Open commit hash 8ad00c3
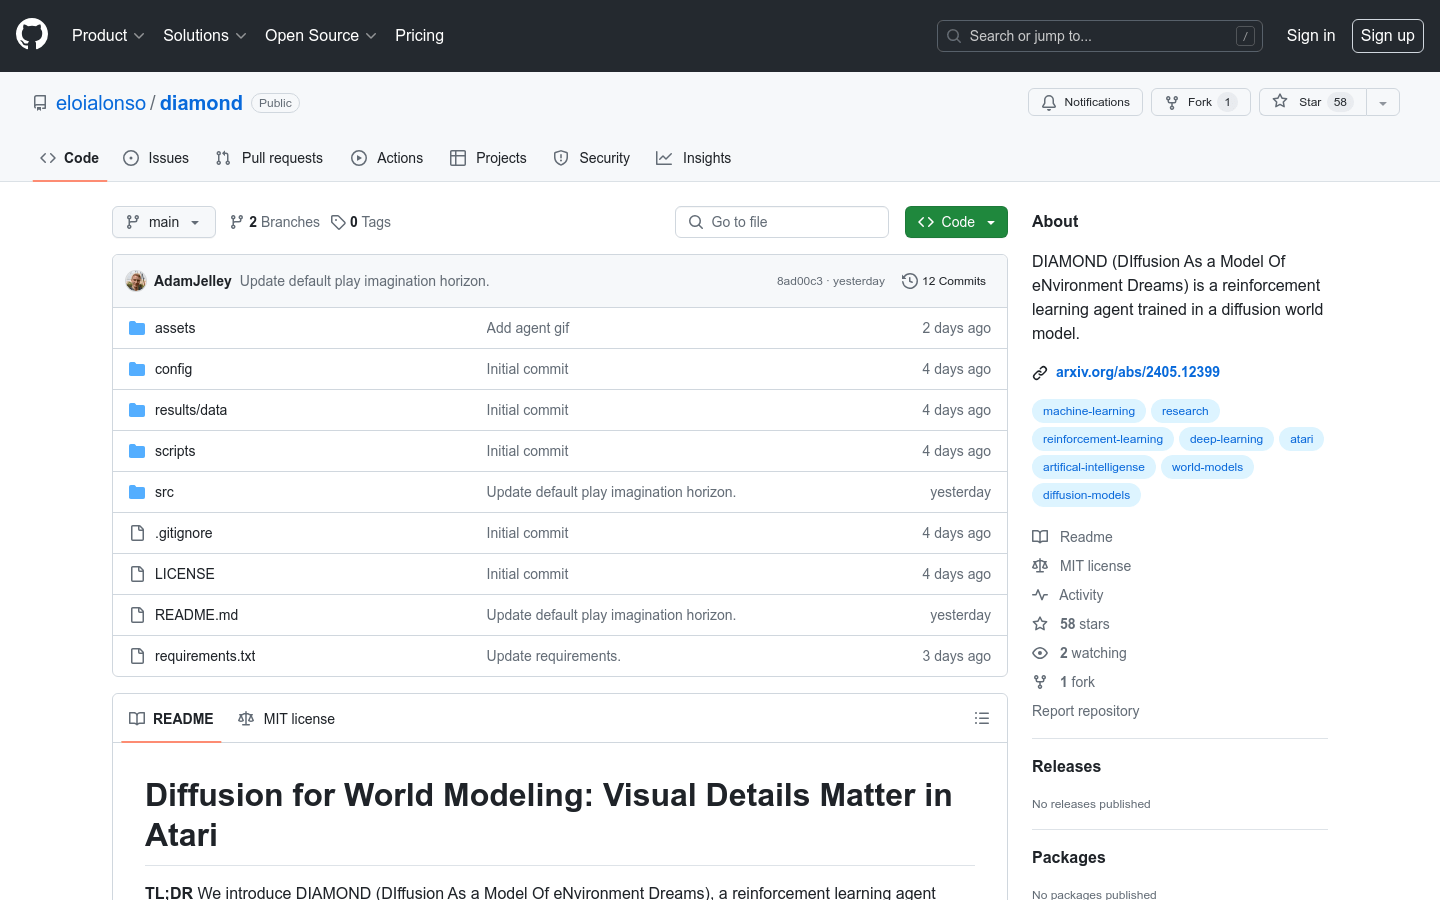 (x=800, y=281)
